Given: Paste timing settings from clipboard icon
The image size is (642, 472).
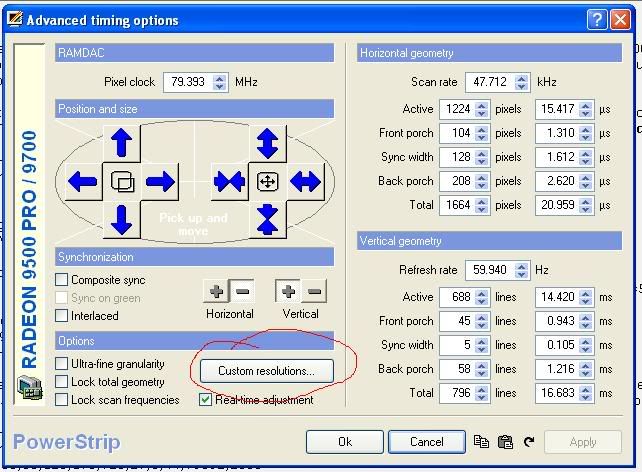Looking at the screenshot, I should 505,442.
